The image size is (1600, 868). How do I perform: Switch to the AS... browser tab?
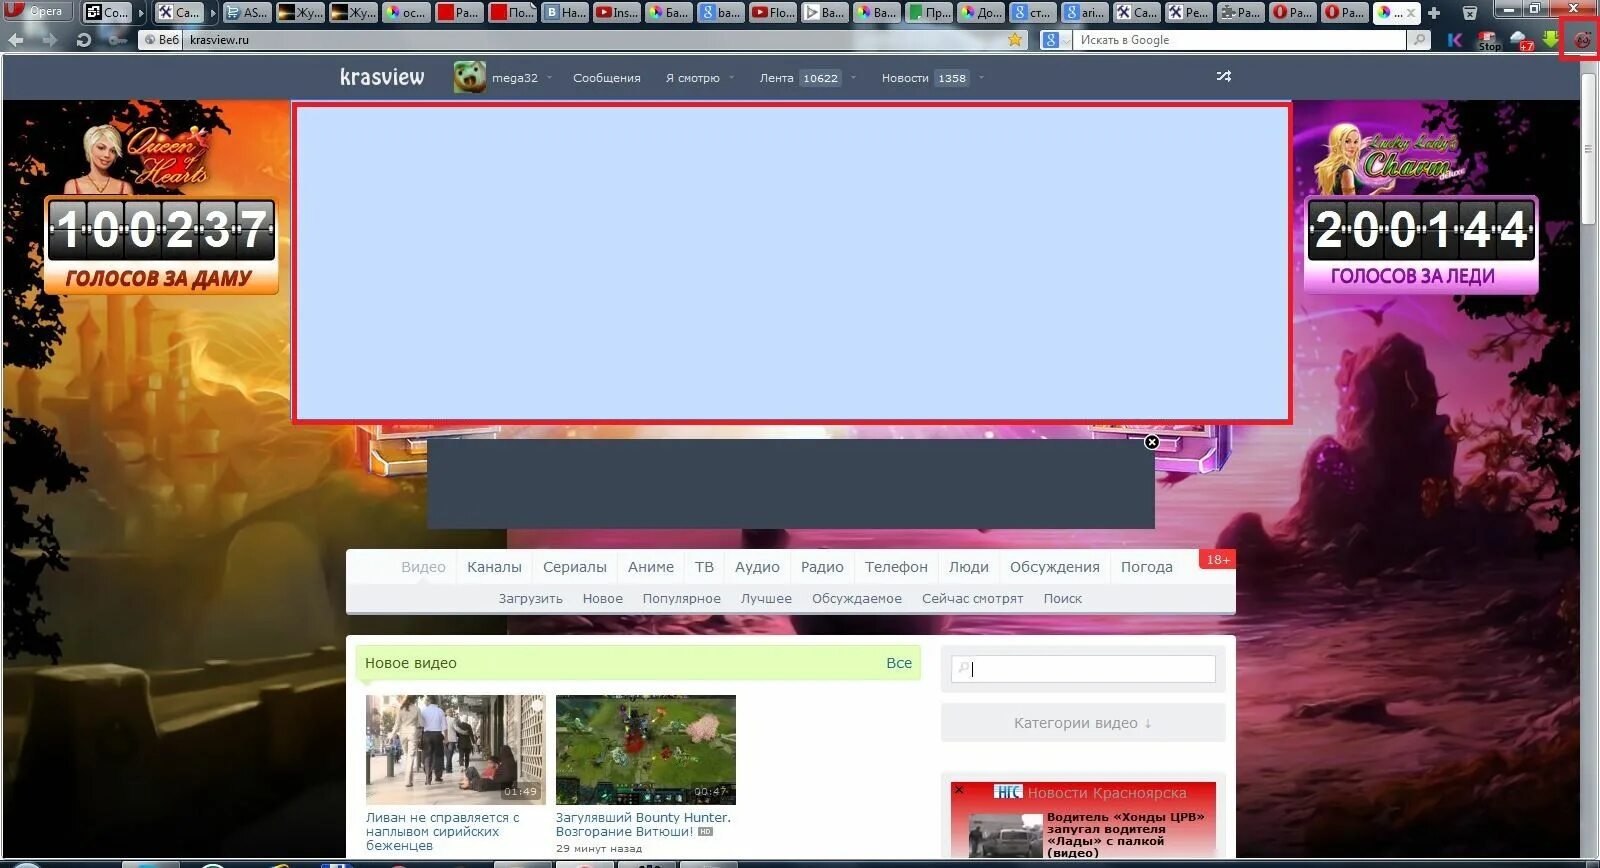(246, 13)
